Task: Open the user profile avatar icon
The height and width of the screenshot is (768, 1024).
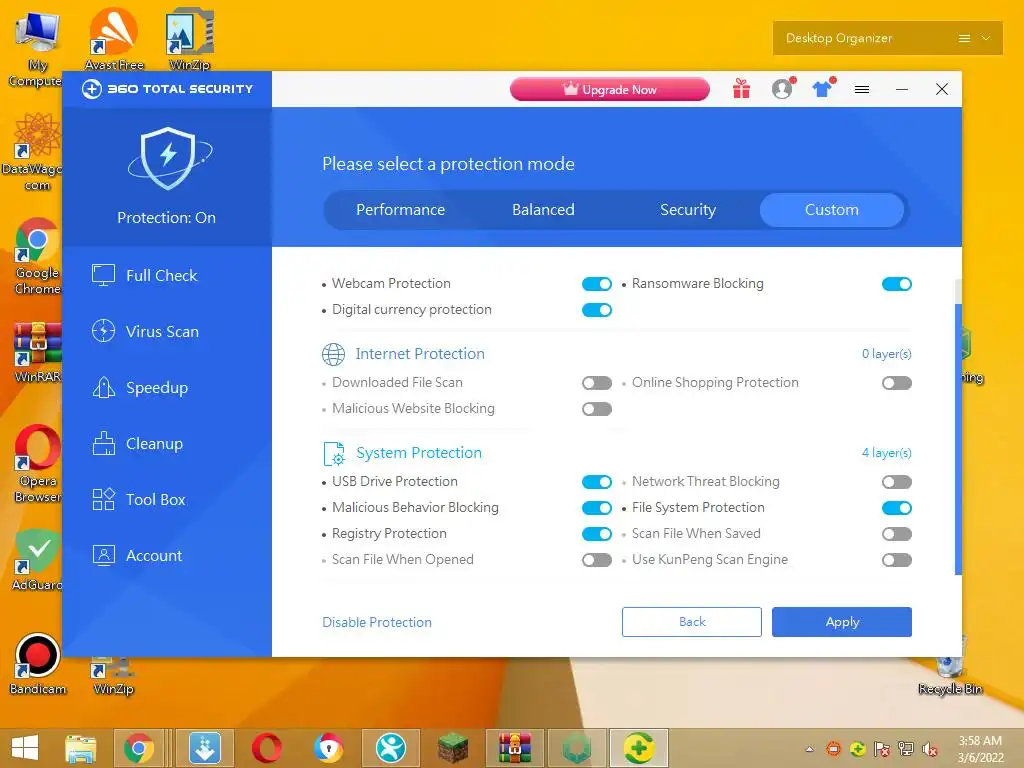Action: point(782,89)
